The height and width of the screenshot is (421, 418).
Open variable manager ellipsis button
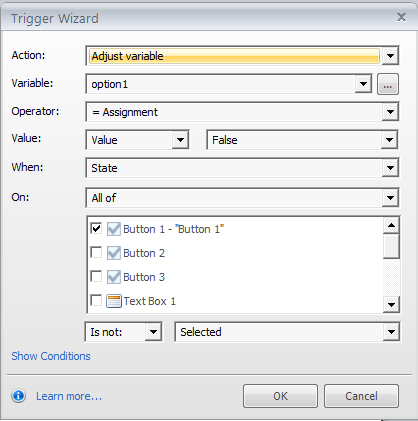(388, 84)
